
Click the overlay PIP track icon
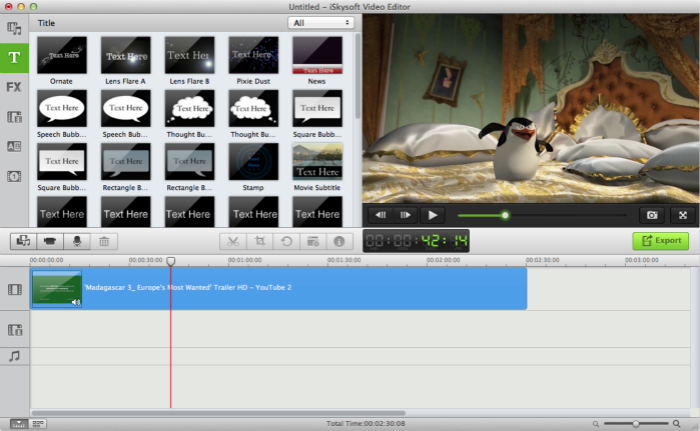(x=15, y=330)
